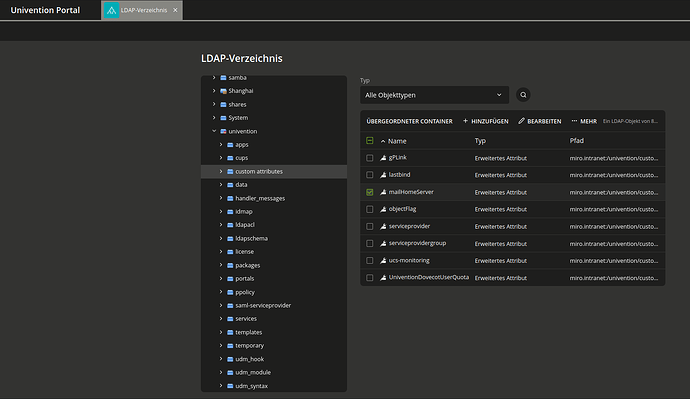
Task: Expand the udm_hook tree node
Action: click(221, 359)
